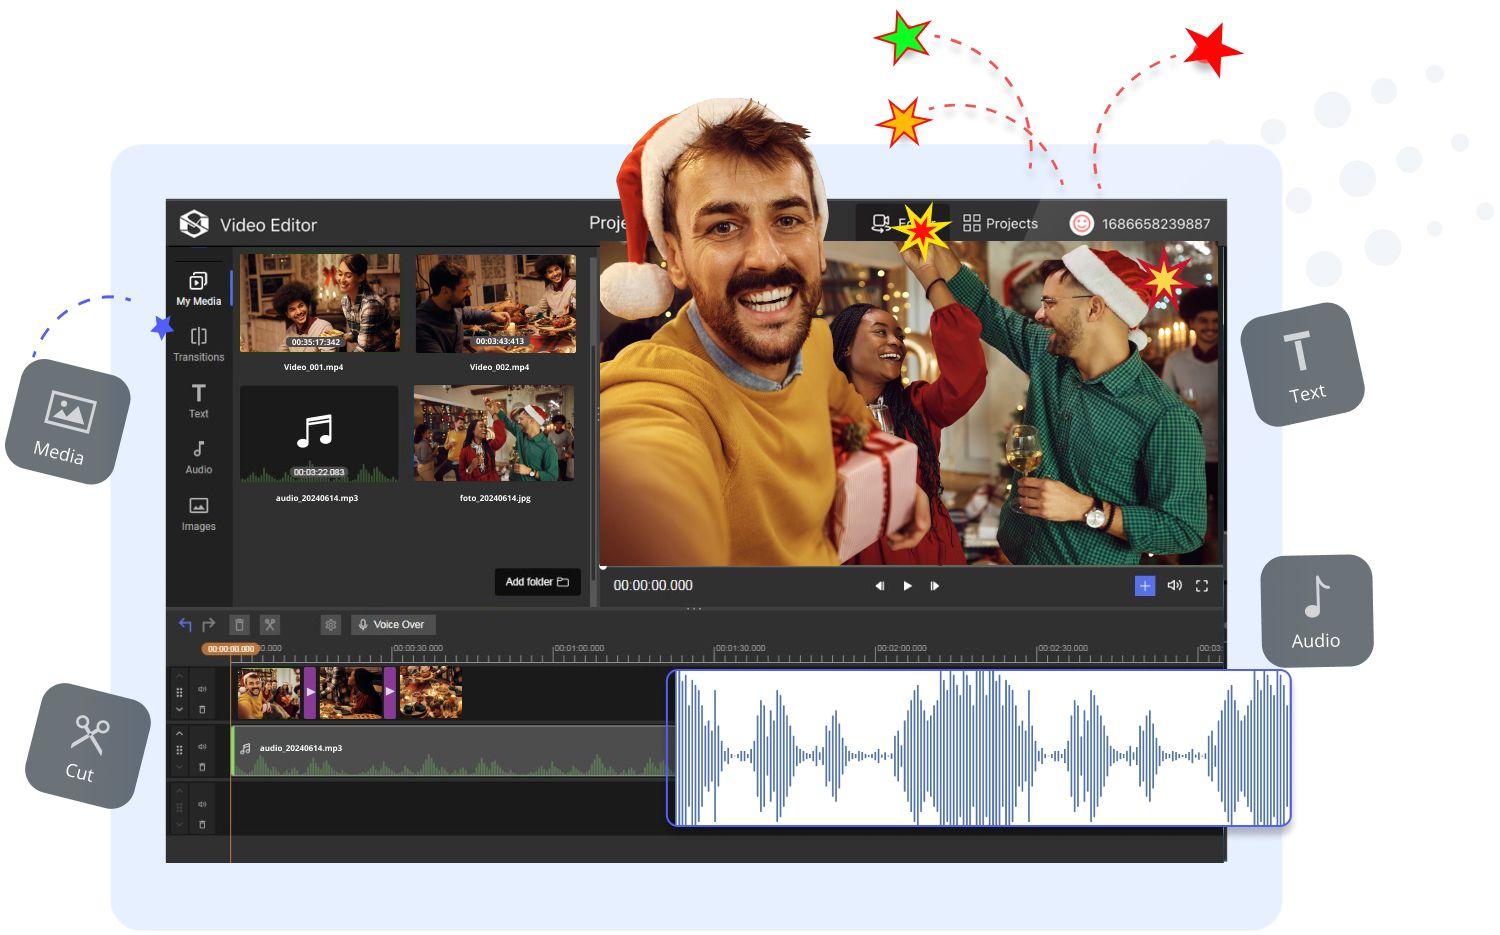This screenshot has height=935, width=1500.
Task: Mute the video track with speaker icon
Action: 202,689
